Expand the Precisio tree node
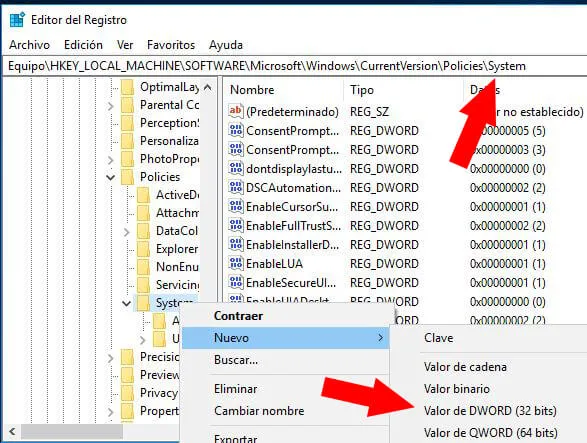 point(110,358)
